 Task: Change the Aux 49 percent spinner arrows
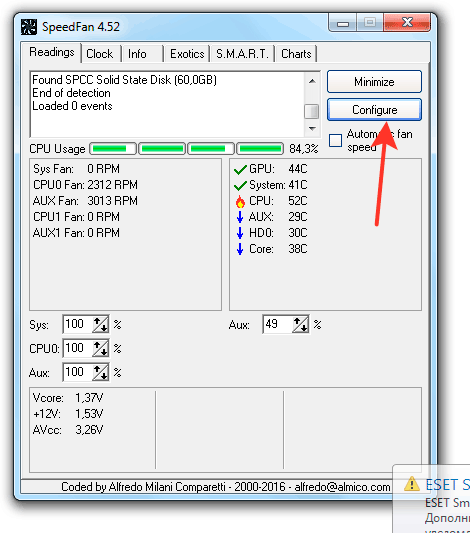pos(301,324)
